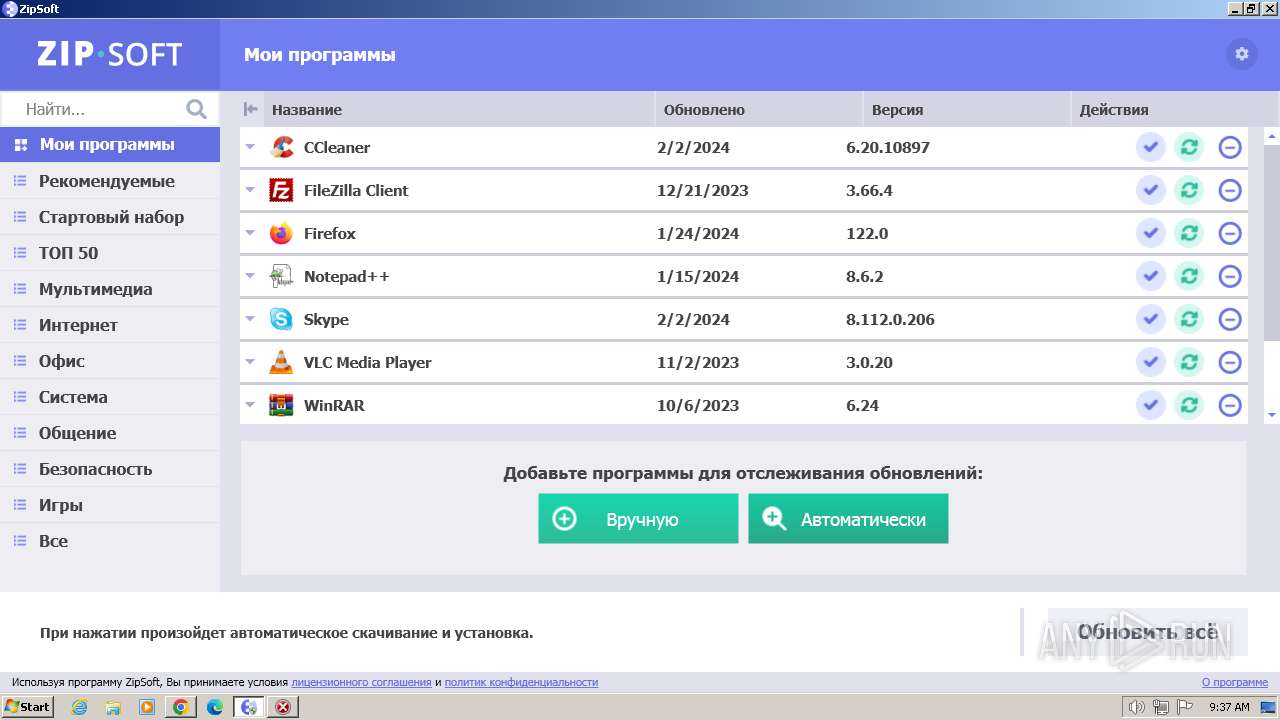
Task: Expand Skype row details arrow
Action: (x=250, y=319)
